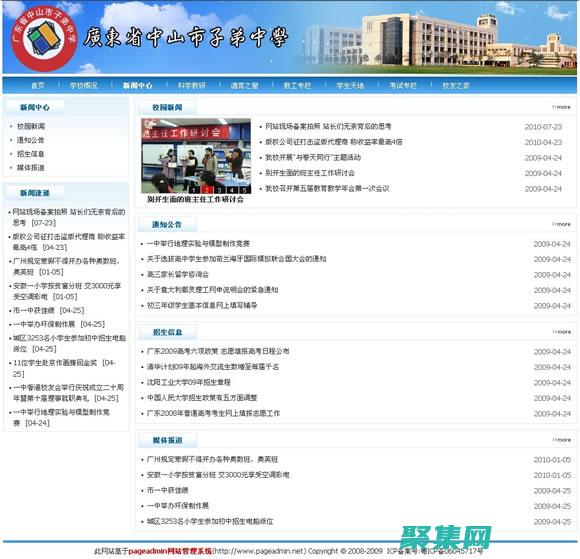Open 广东2008年普通高考考生网上填报志愿工作
The image size is (580, 559).
[x=213, y=413]
